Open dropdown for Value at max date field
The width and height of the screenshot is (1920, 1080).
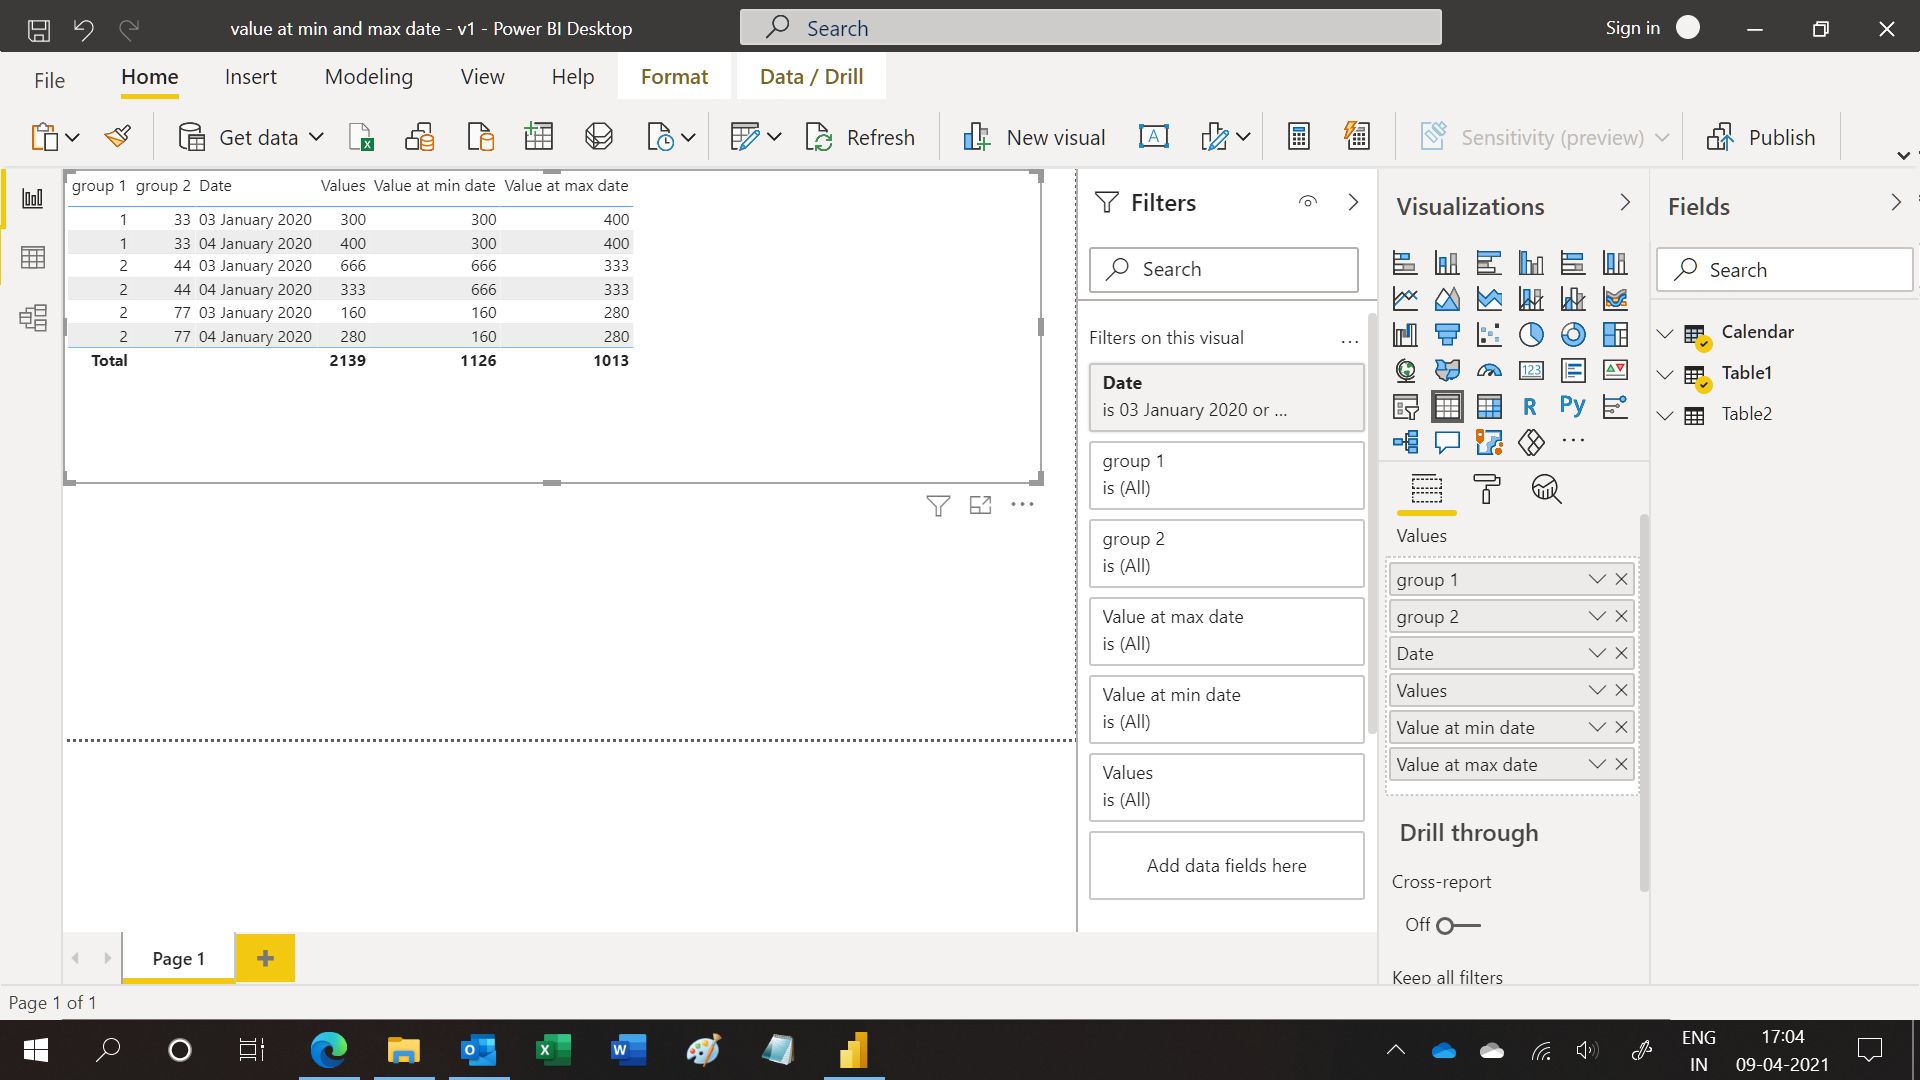click(x=1597, y=764)
